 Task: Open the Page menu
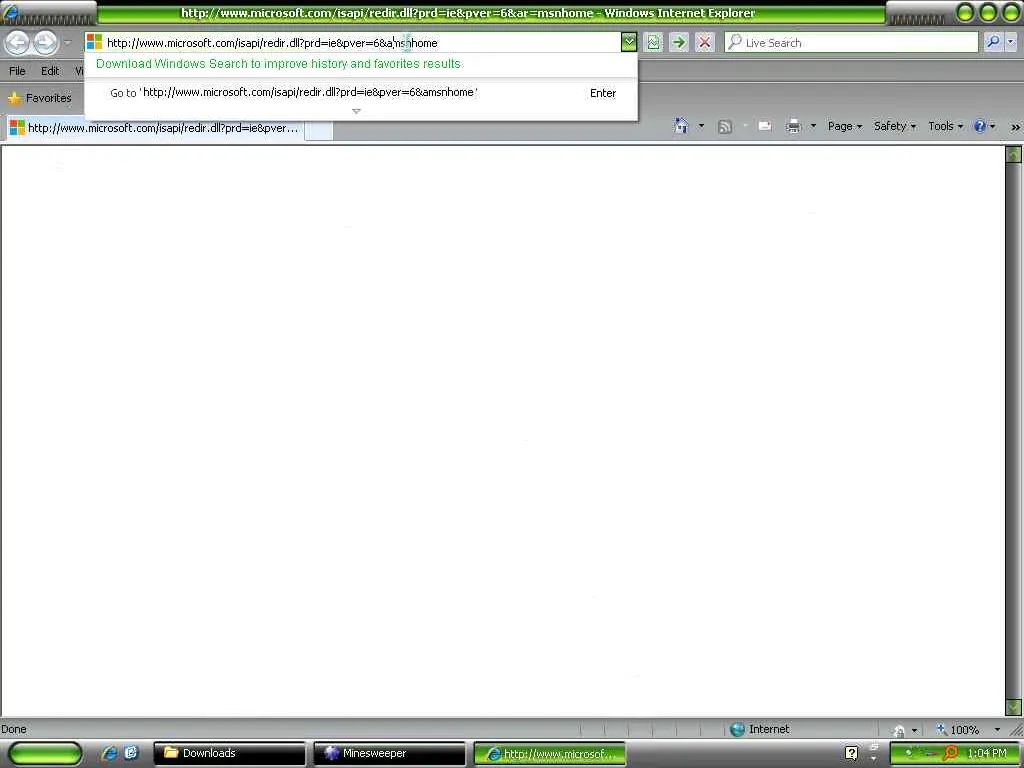coord(844,126)
